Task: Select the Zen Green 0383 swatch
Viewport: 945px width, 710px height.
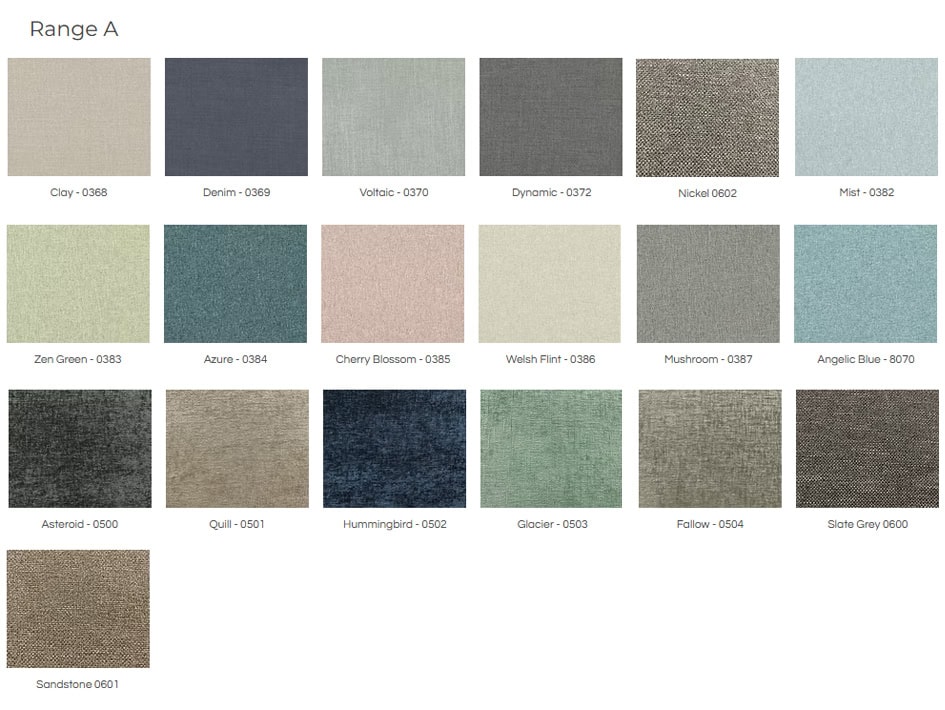Action: pos(78,284)
